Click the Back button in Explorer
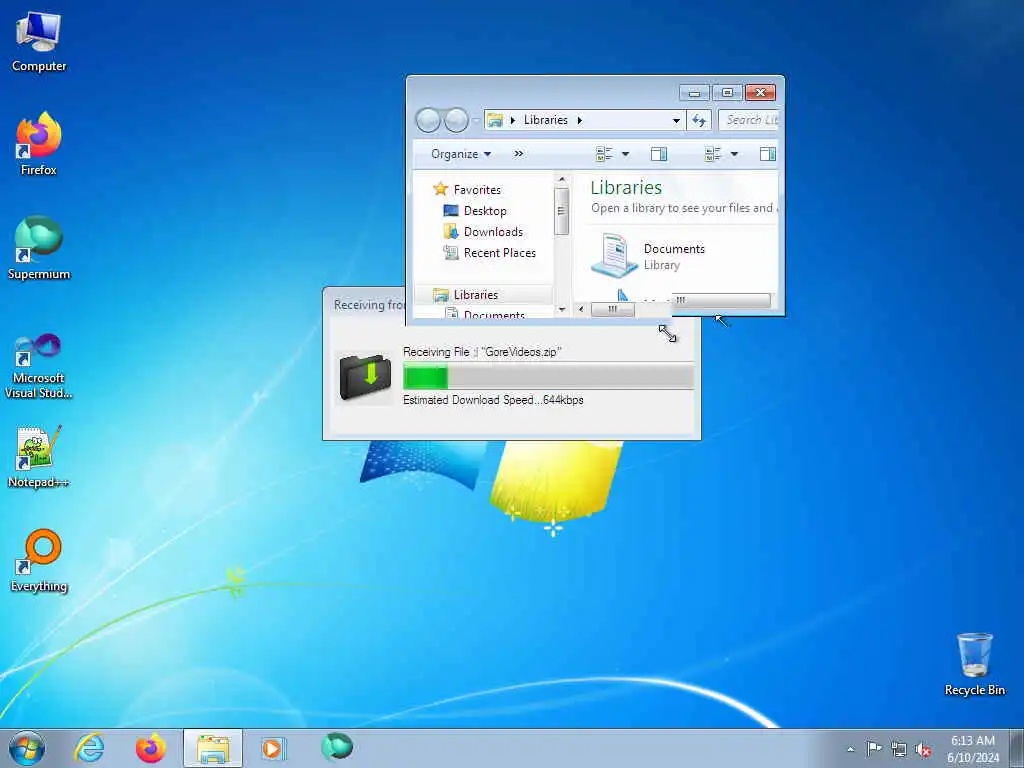The width and height of the screenshot is (1024, 768). pos(428,120)
